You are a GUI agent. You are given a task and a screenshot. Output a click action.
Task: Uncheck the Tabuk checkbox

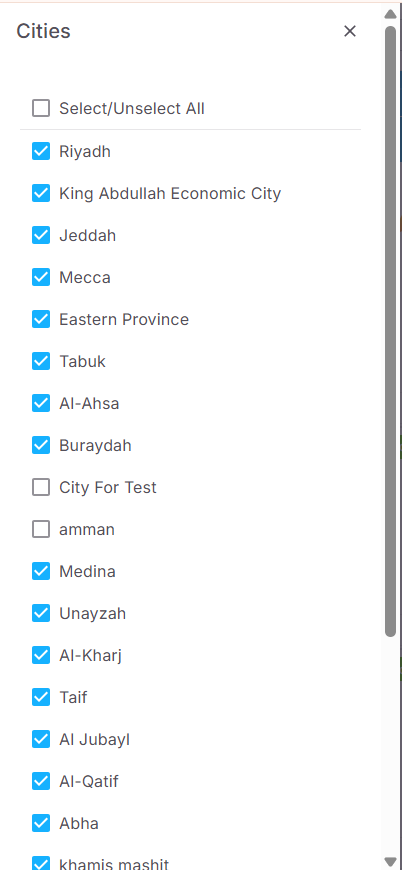[41, 361]
